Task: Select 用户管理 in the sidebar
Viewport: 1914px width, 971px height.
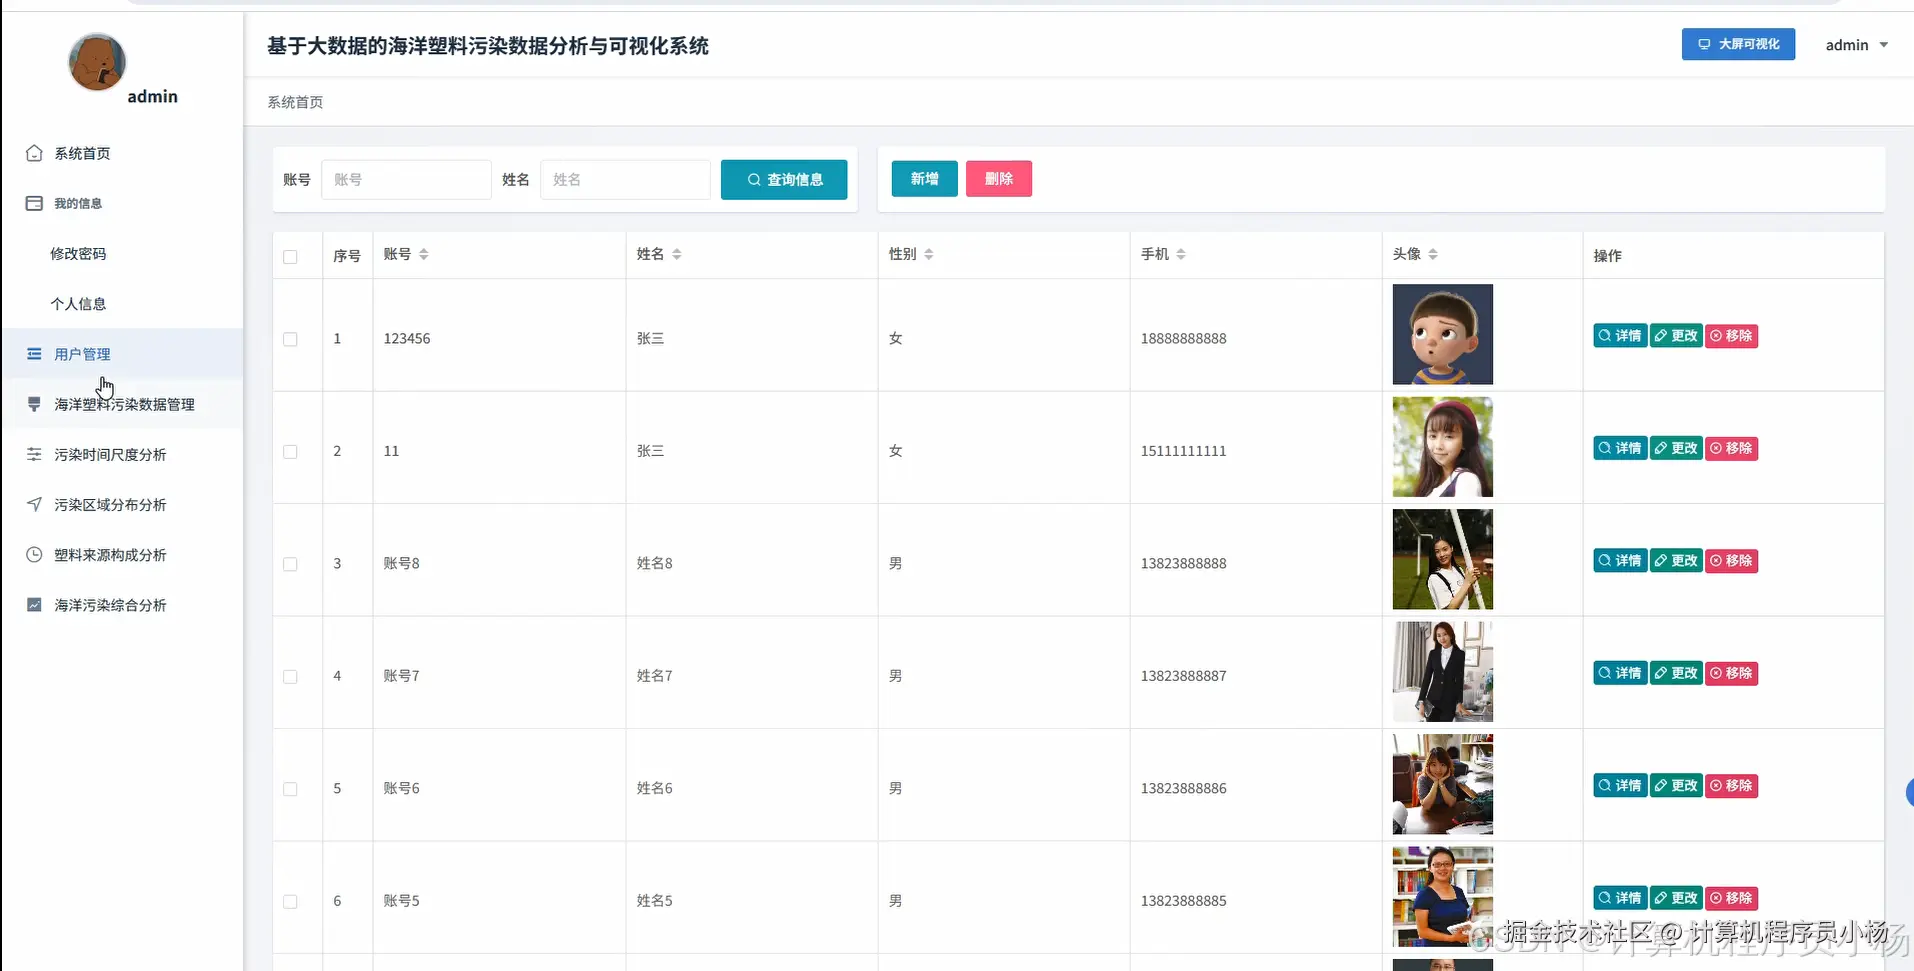Action: [122, 354]
